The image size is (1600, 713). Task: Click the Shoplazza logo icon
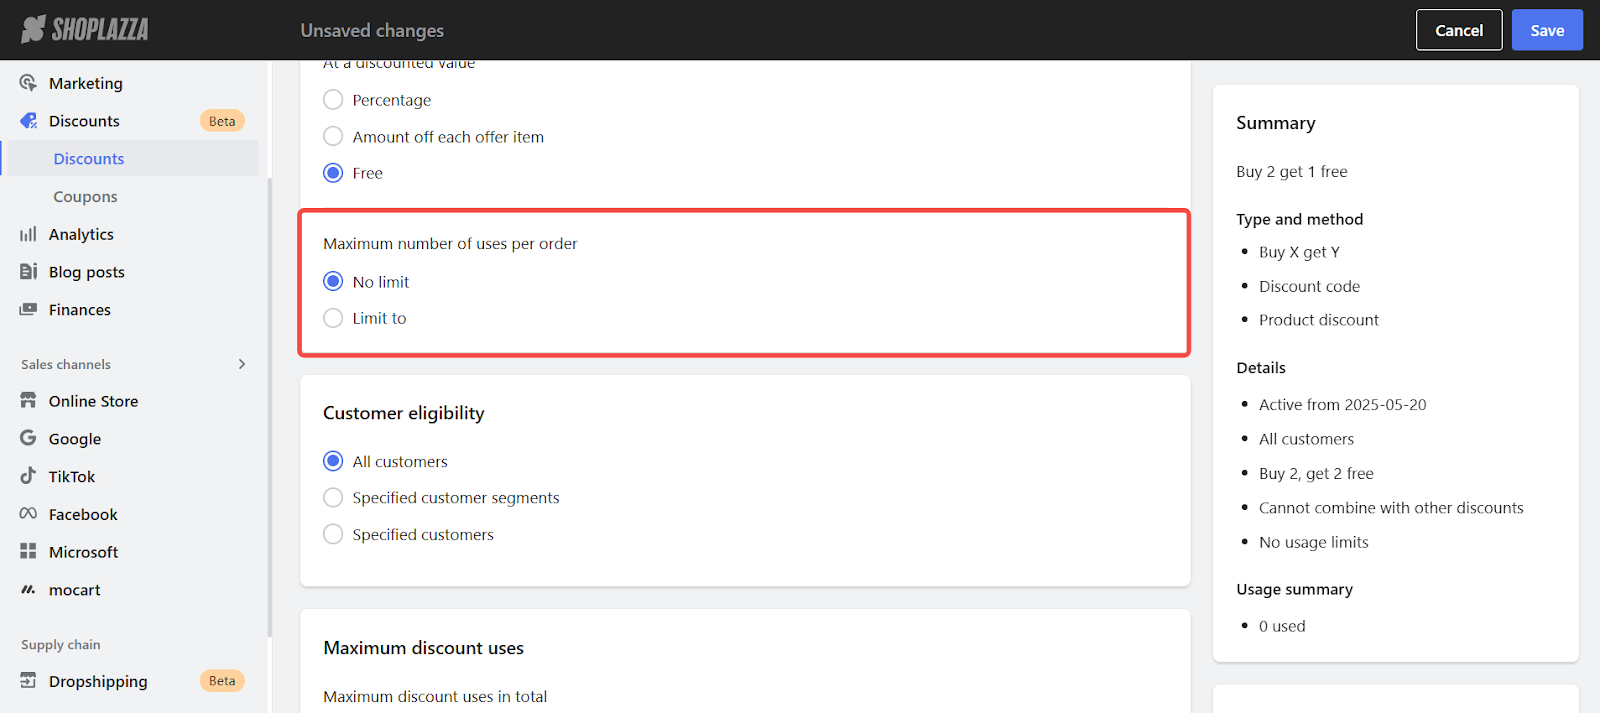pyautogui.click(x=34, y=29)
